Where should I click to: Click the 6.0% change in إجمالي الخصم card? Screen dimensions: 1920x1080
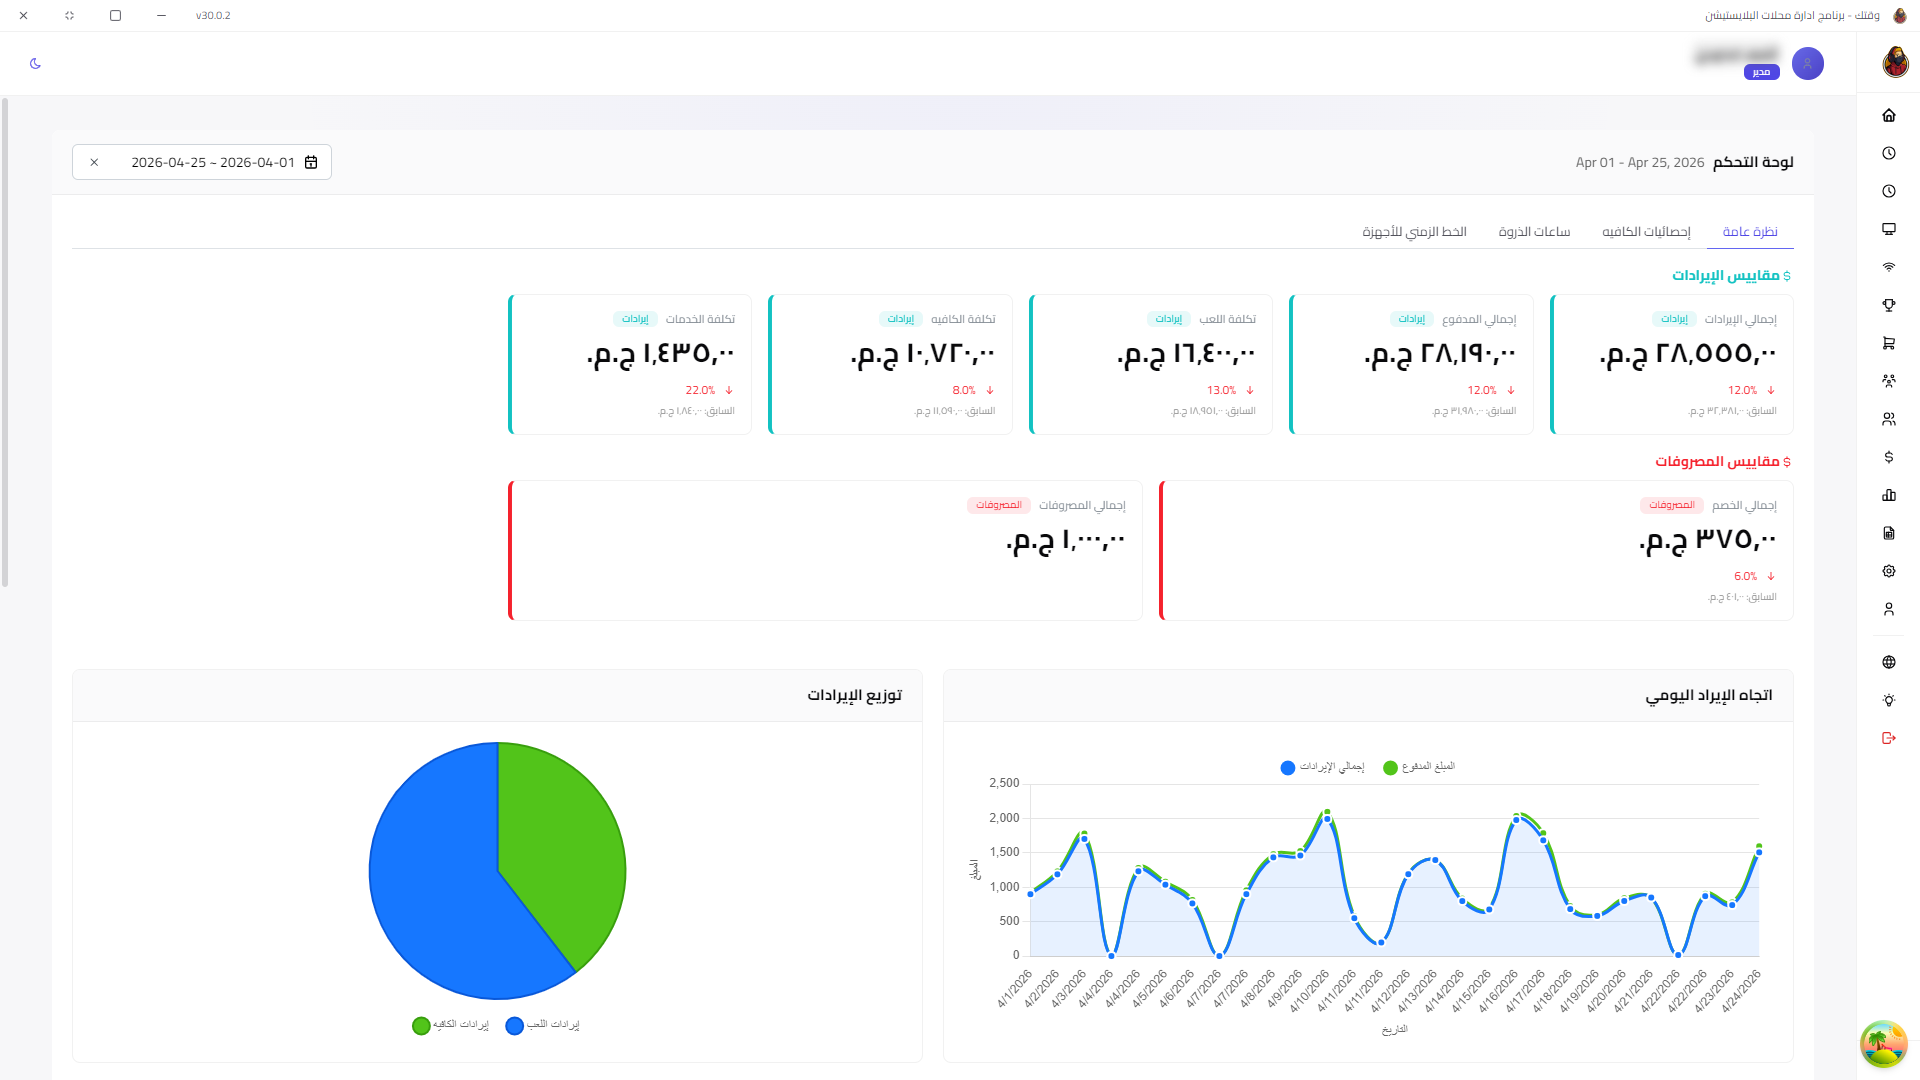click(1745, 577)
